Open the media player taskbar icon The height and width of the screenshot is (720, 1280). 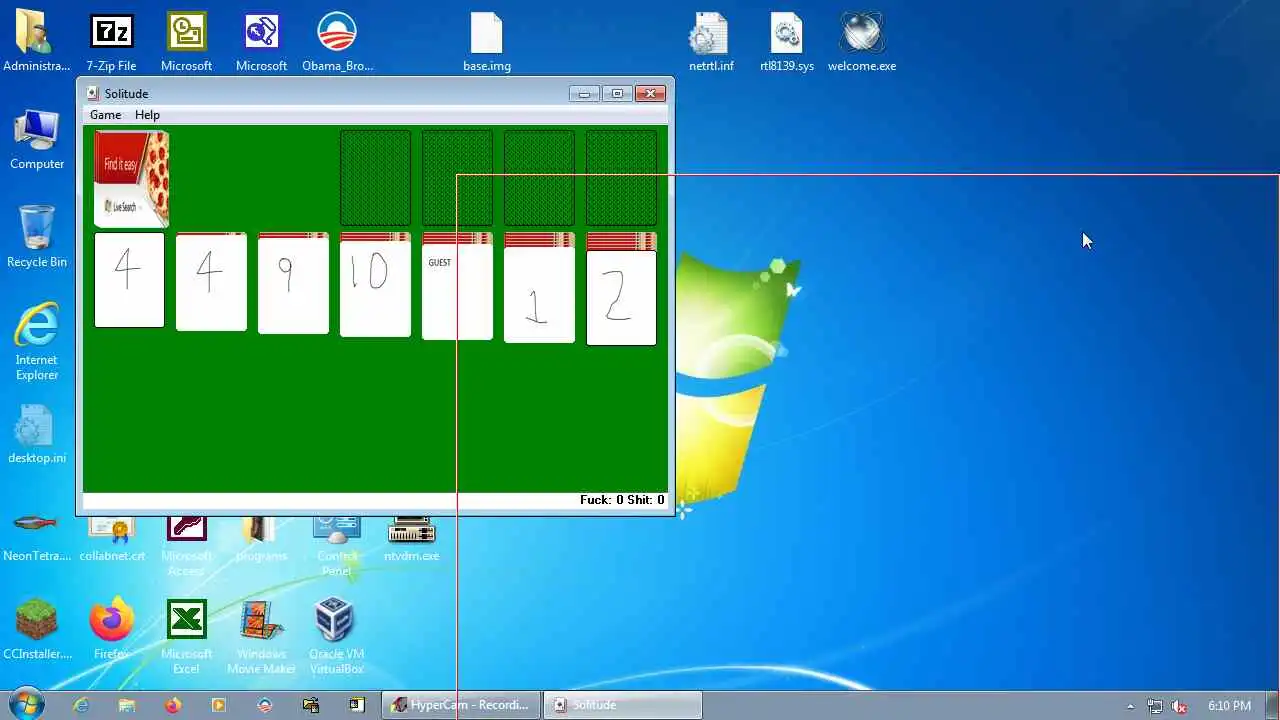219,705
